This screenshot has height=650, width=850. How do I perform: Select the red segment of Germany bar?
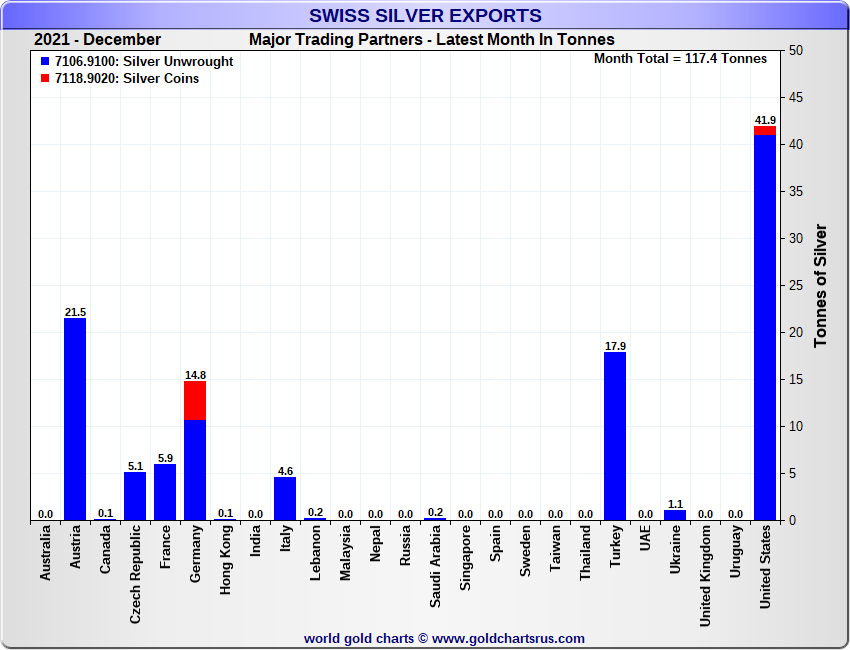point(195,400)
